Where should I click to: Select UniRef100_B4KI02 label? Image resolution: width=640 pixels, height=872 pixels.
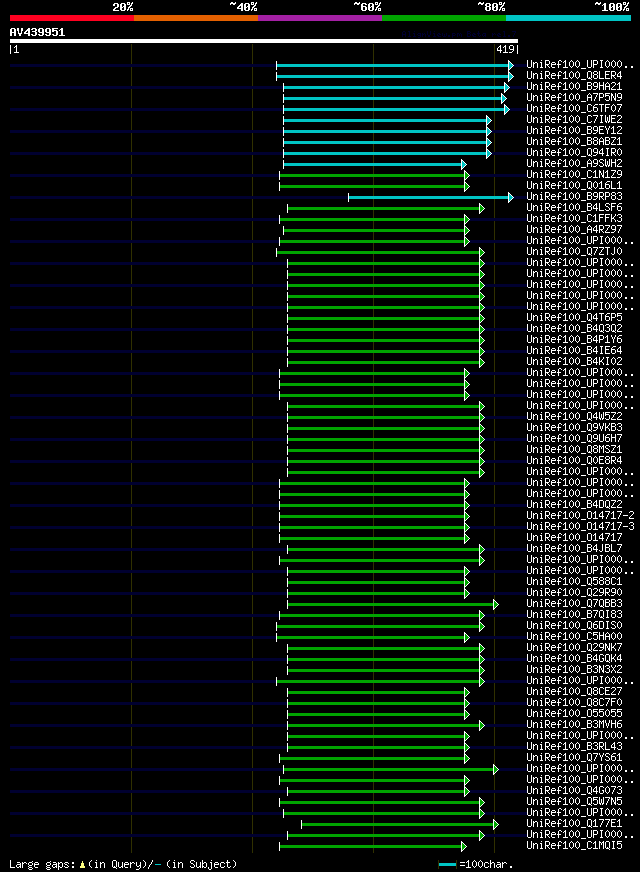pyautogui.click(x=574, y=361)
